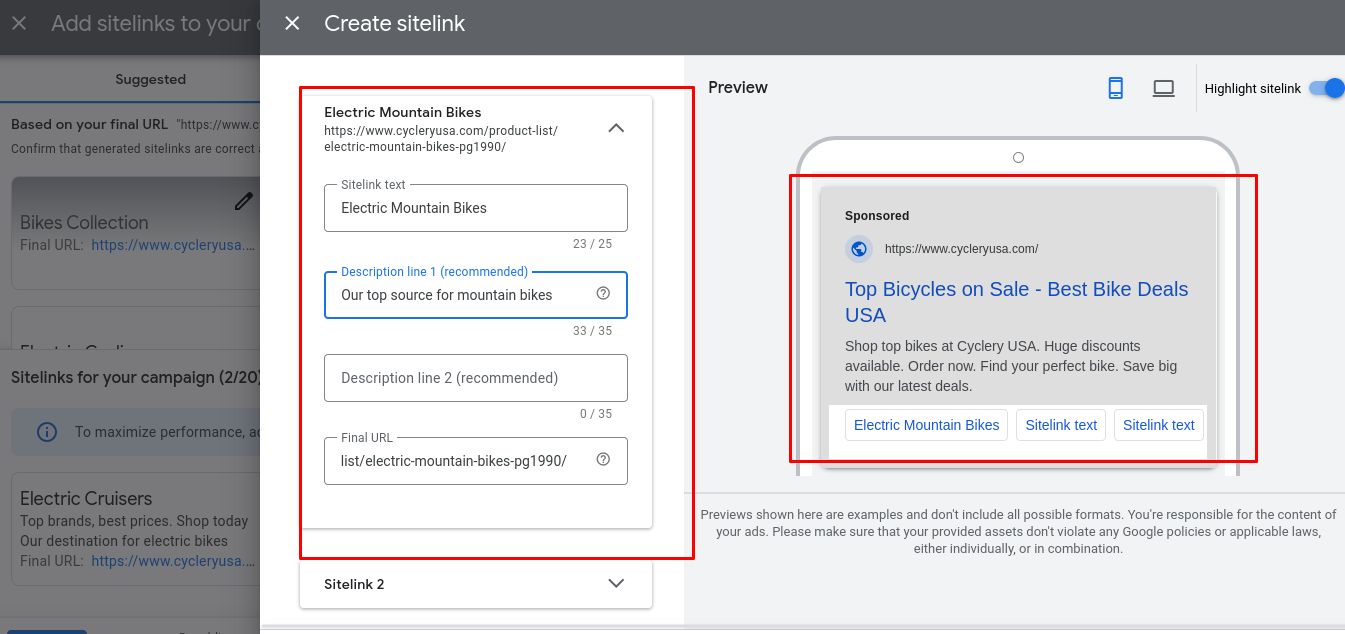Click the Sitelink text input field
The width and height of the screenshot is (1345, 634).
pos(475,208)
